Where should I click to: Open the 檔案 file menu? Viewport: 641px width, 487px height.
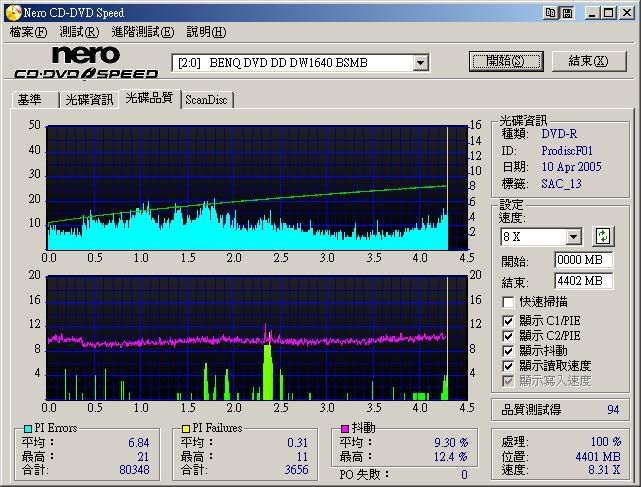(27, 32)
